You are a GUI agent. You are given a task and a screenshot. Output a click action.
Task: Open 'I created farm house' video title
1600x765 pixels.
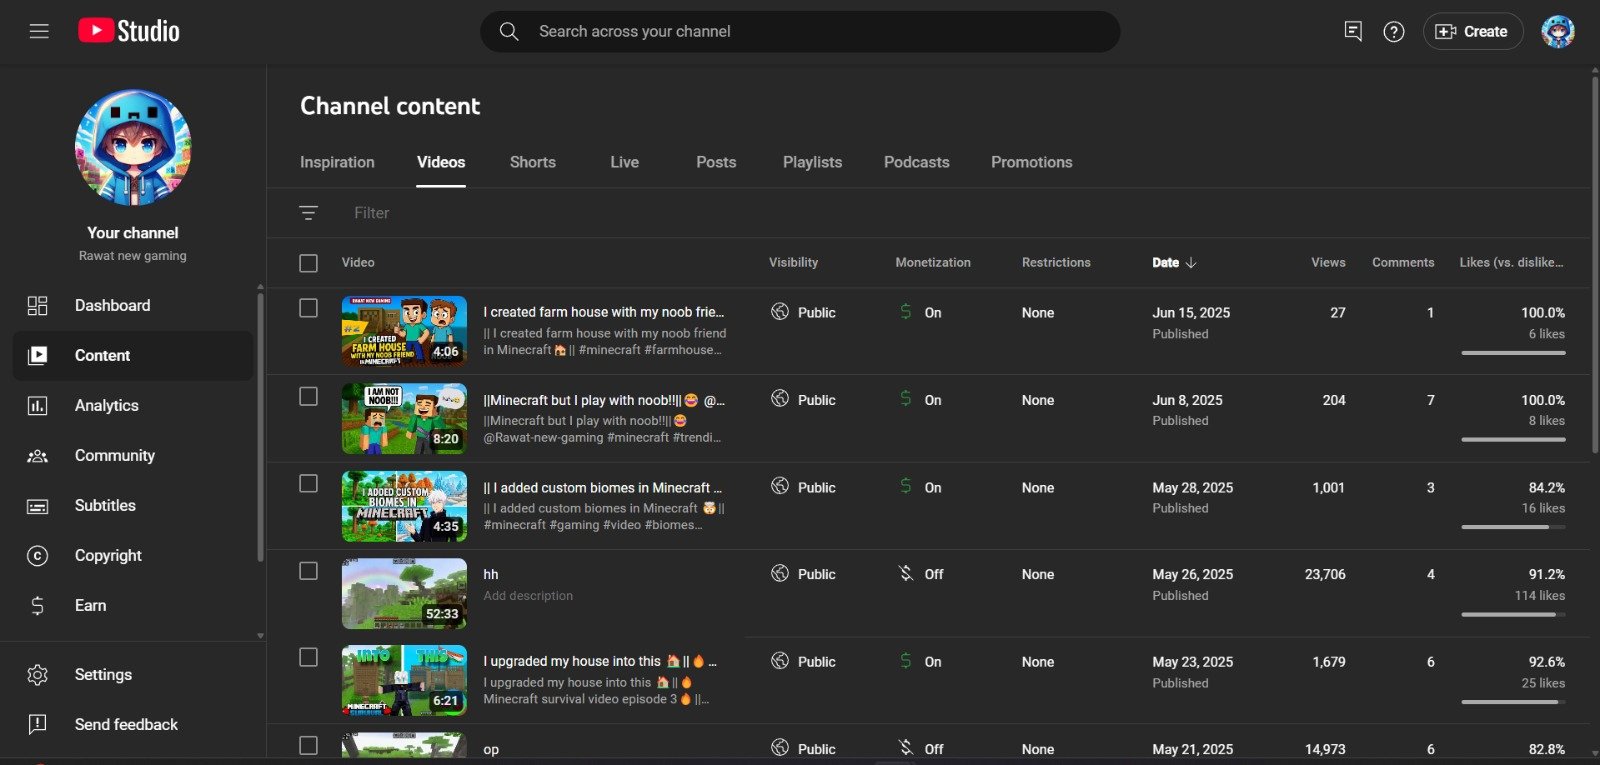[603, 312]
